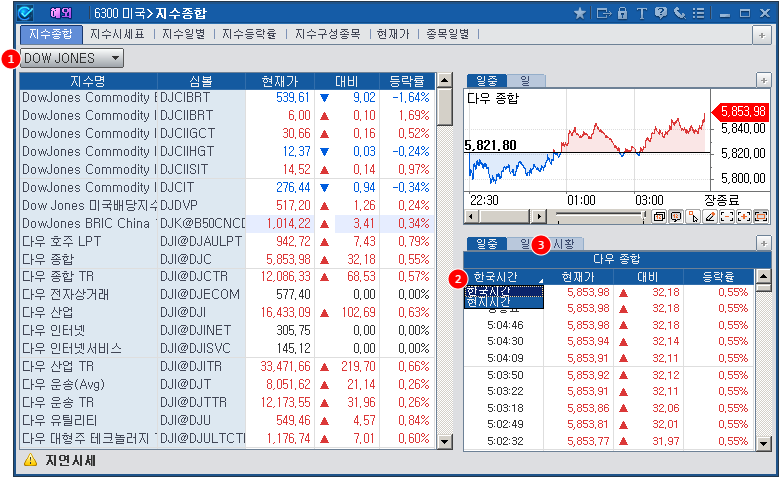
Task: Open the 종목일별 tab
Action: point(448,34)
